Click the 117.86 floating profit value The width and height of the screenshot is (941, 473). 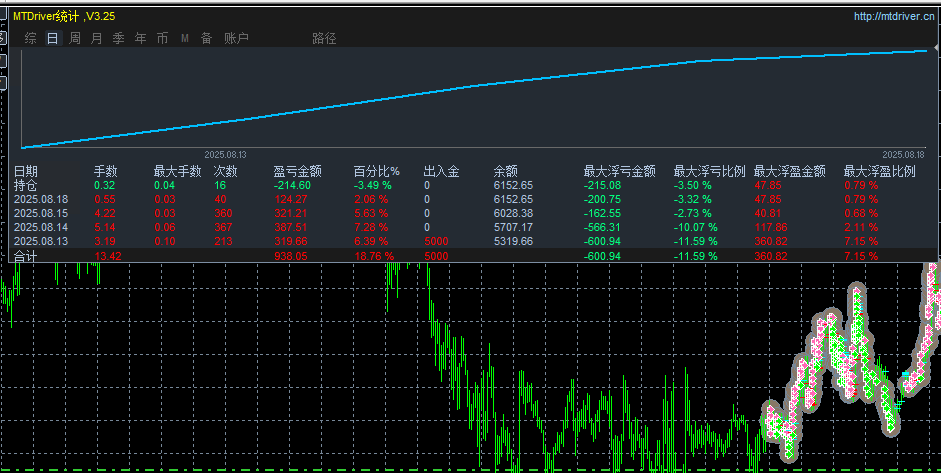tap(771, 227)
